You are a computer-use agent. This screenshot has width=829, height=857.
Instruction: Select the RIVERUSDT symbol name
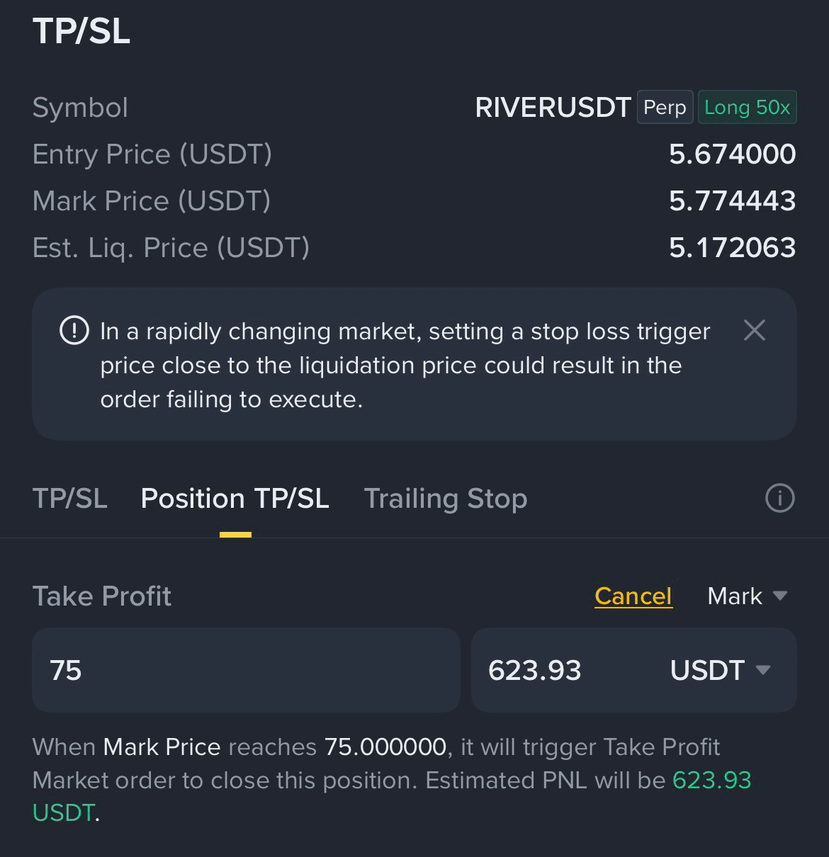[552, 107]
